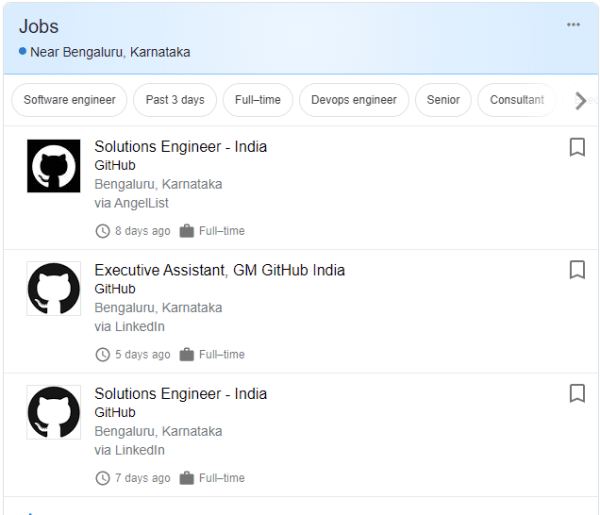Image resolution: width=600 pixels, height=515 pixels.
Task: Show more filter chips with right chevron
Action: (x=580, y=100)
